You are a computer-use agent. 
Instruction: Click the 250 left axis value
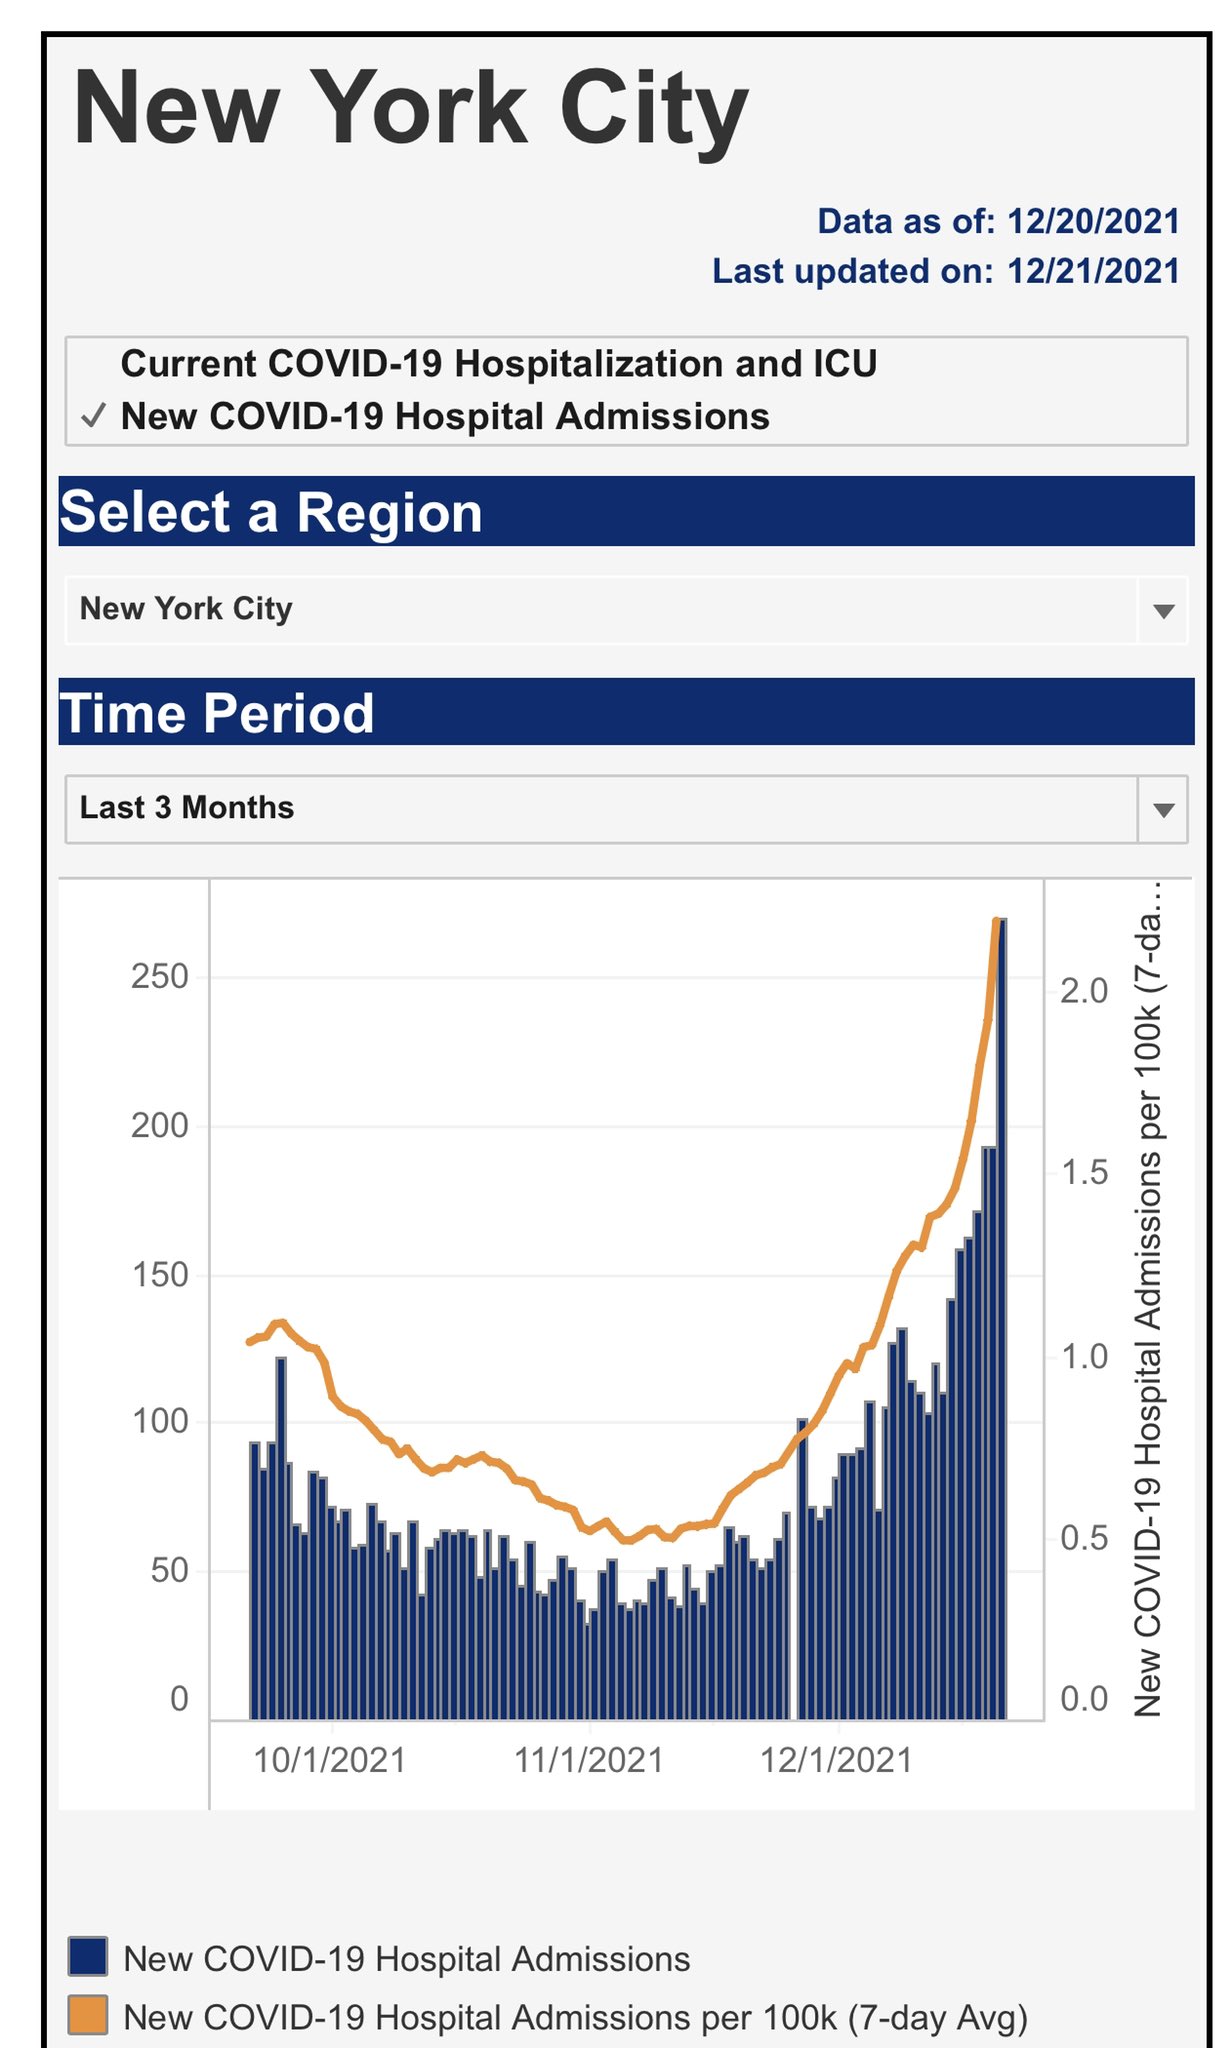[x=160, y=977]
